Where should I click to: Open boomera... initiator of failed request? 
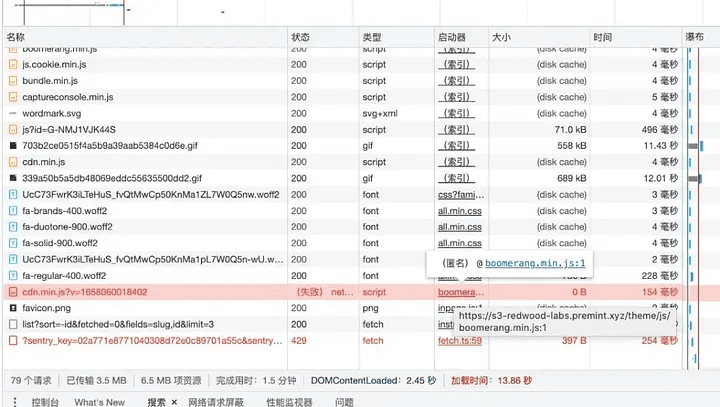coord(461,292)
